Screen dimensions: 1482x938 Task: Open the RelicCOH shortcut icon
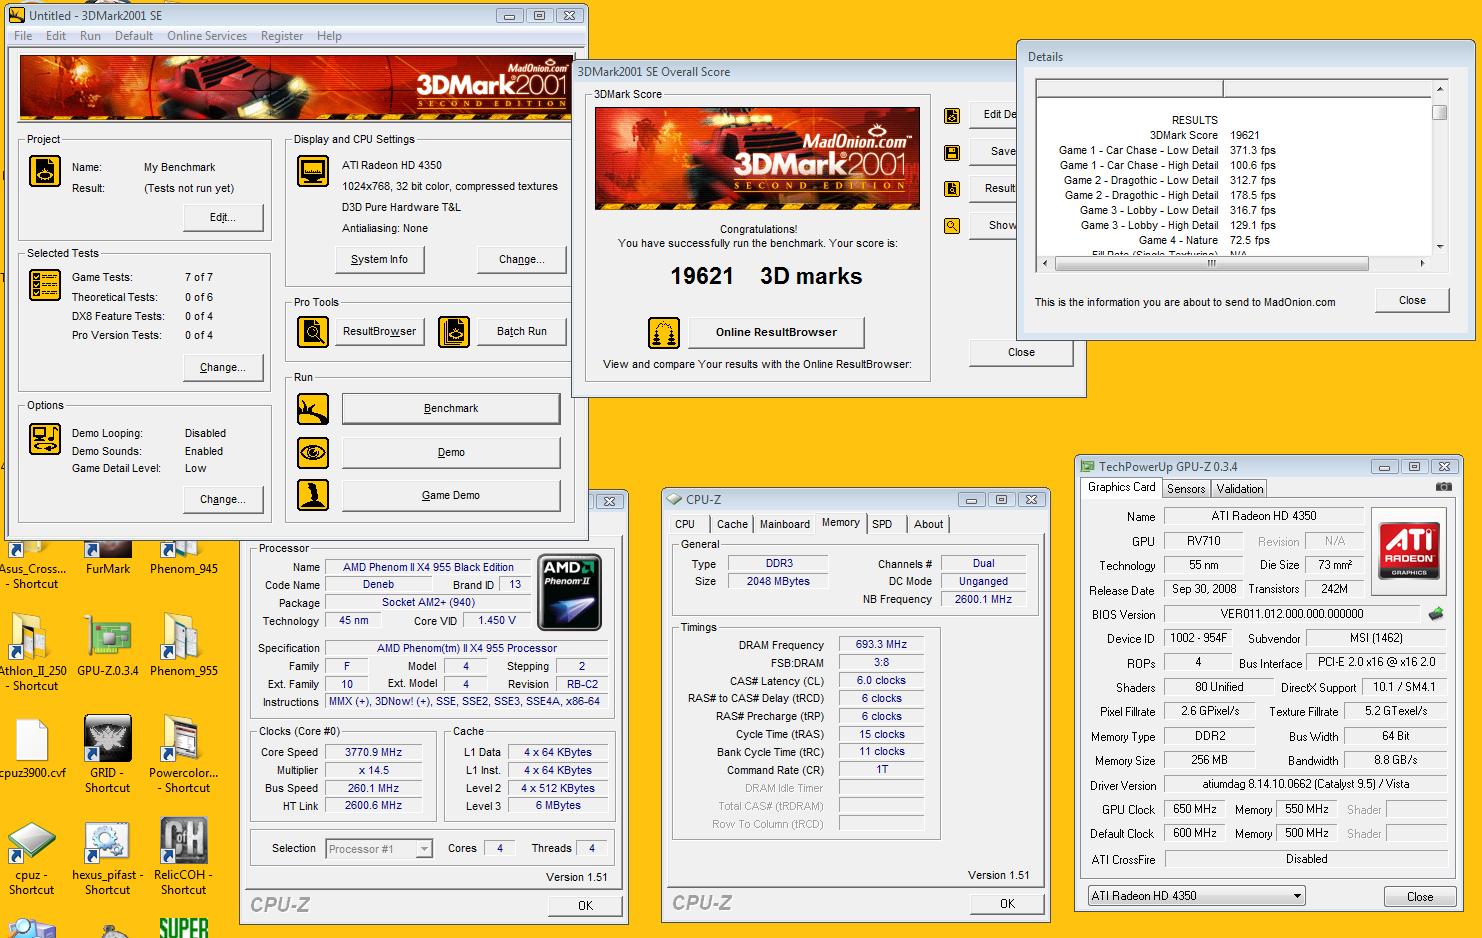[x=183, y=857]
